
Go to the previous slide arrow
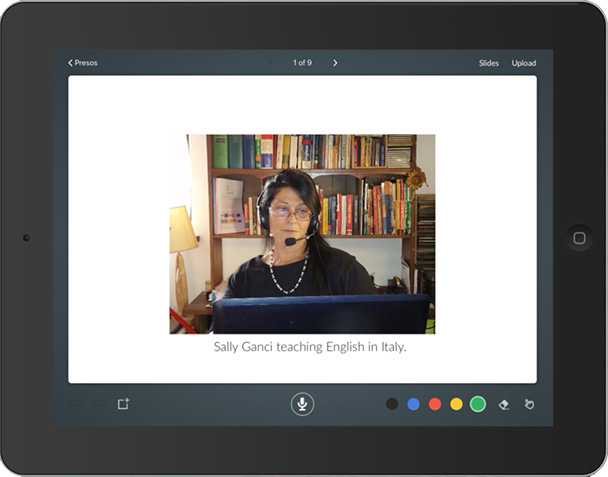269,63
